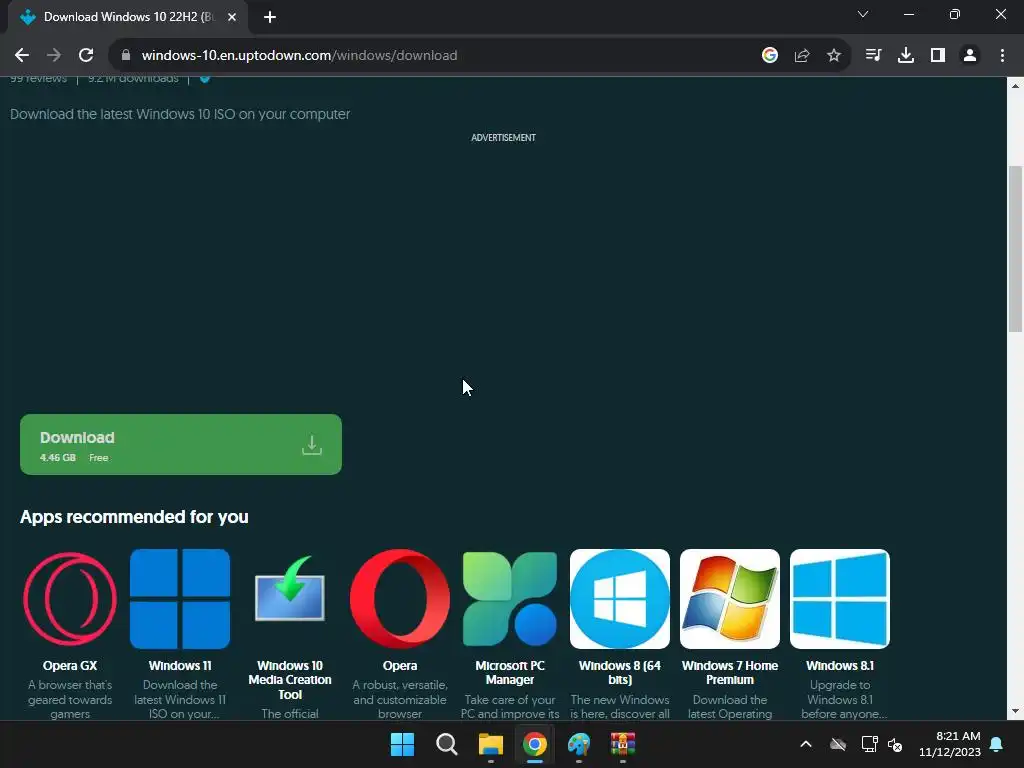The image size is (1024, 768).
Task: Open Windows 7 Home Premium icon
Action: pyautogui.click(x=730, y=599)
